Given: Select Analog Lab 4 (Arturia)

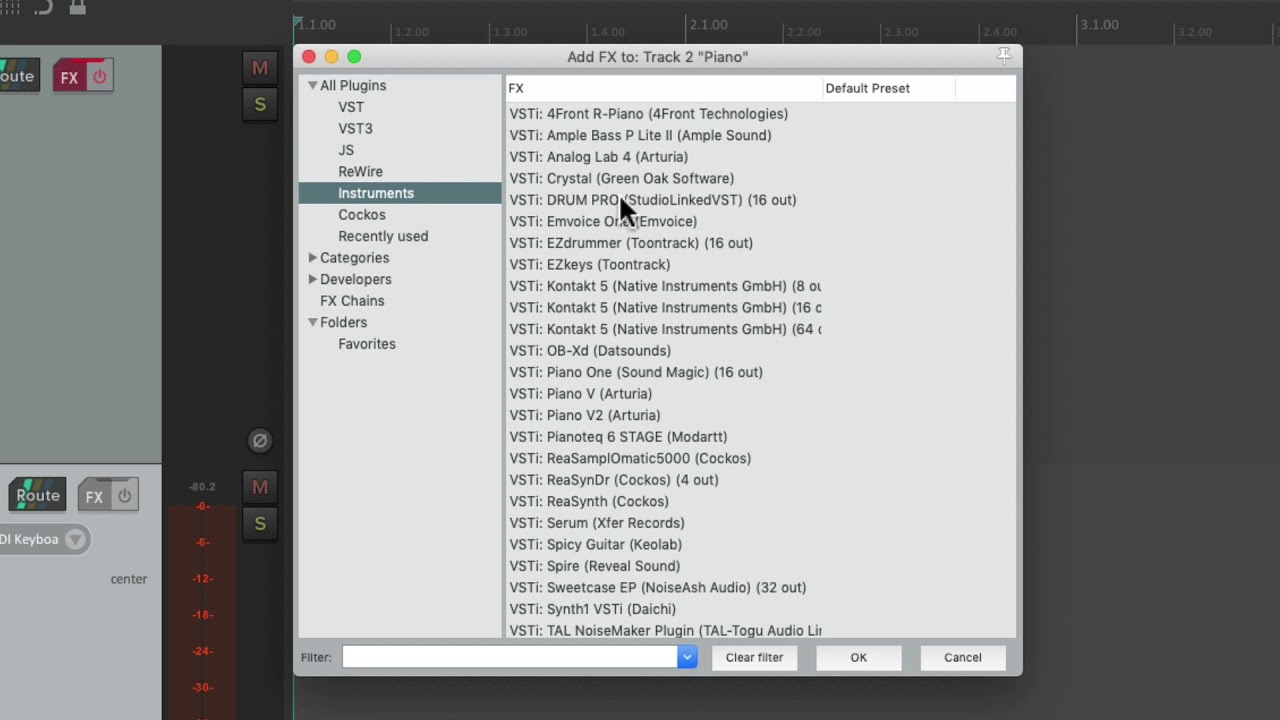Looking at the screenshot, I should pos(599,157).
